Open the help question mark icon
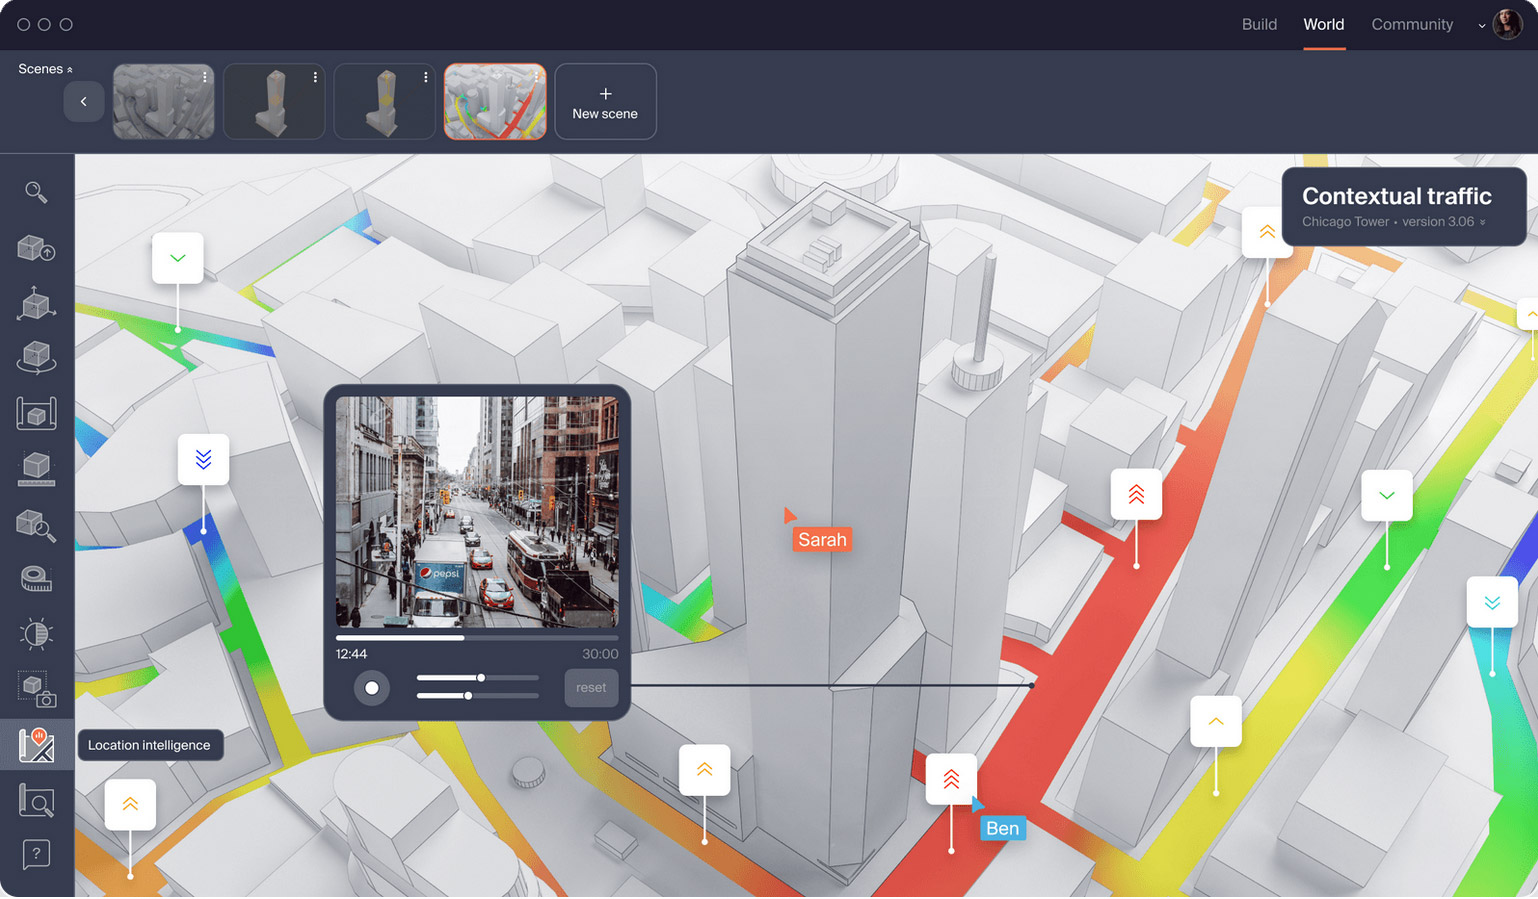Screen dimensions: 1538x899 36,854
